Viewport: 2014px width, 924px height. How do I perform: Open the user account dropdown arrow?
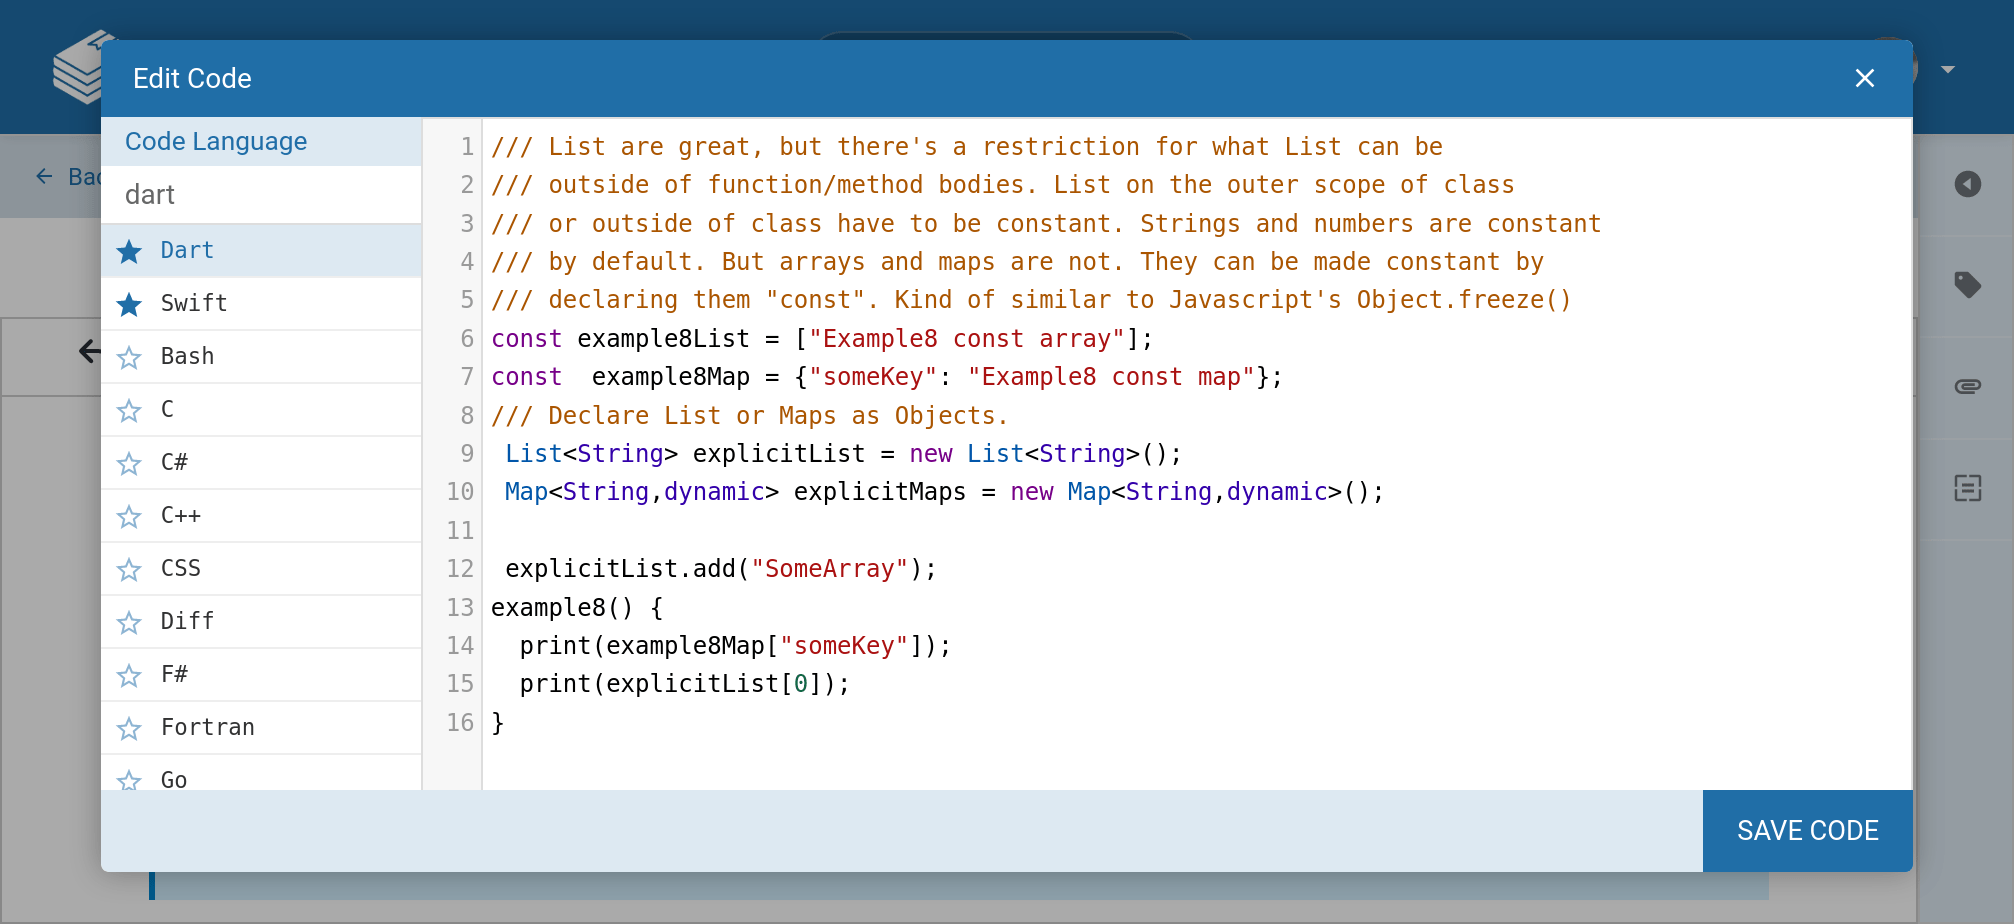(1947, 70)
